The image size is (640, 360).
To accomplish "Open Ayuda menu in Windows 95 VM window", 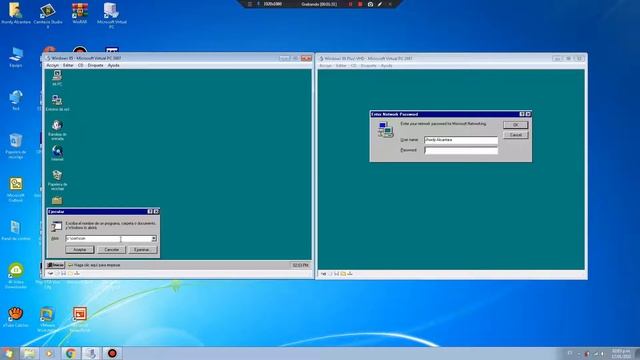I will [113, 65].
